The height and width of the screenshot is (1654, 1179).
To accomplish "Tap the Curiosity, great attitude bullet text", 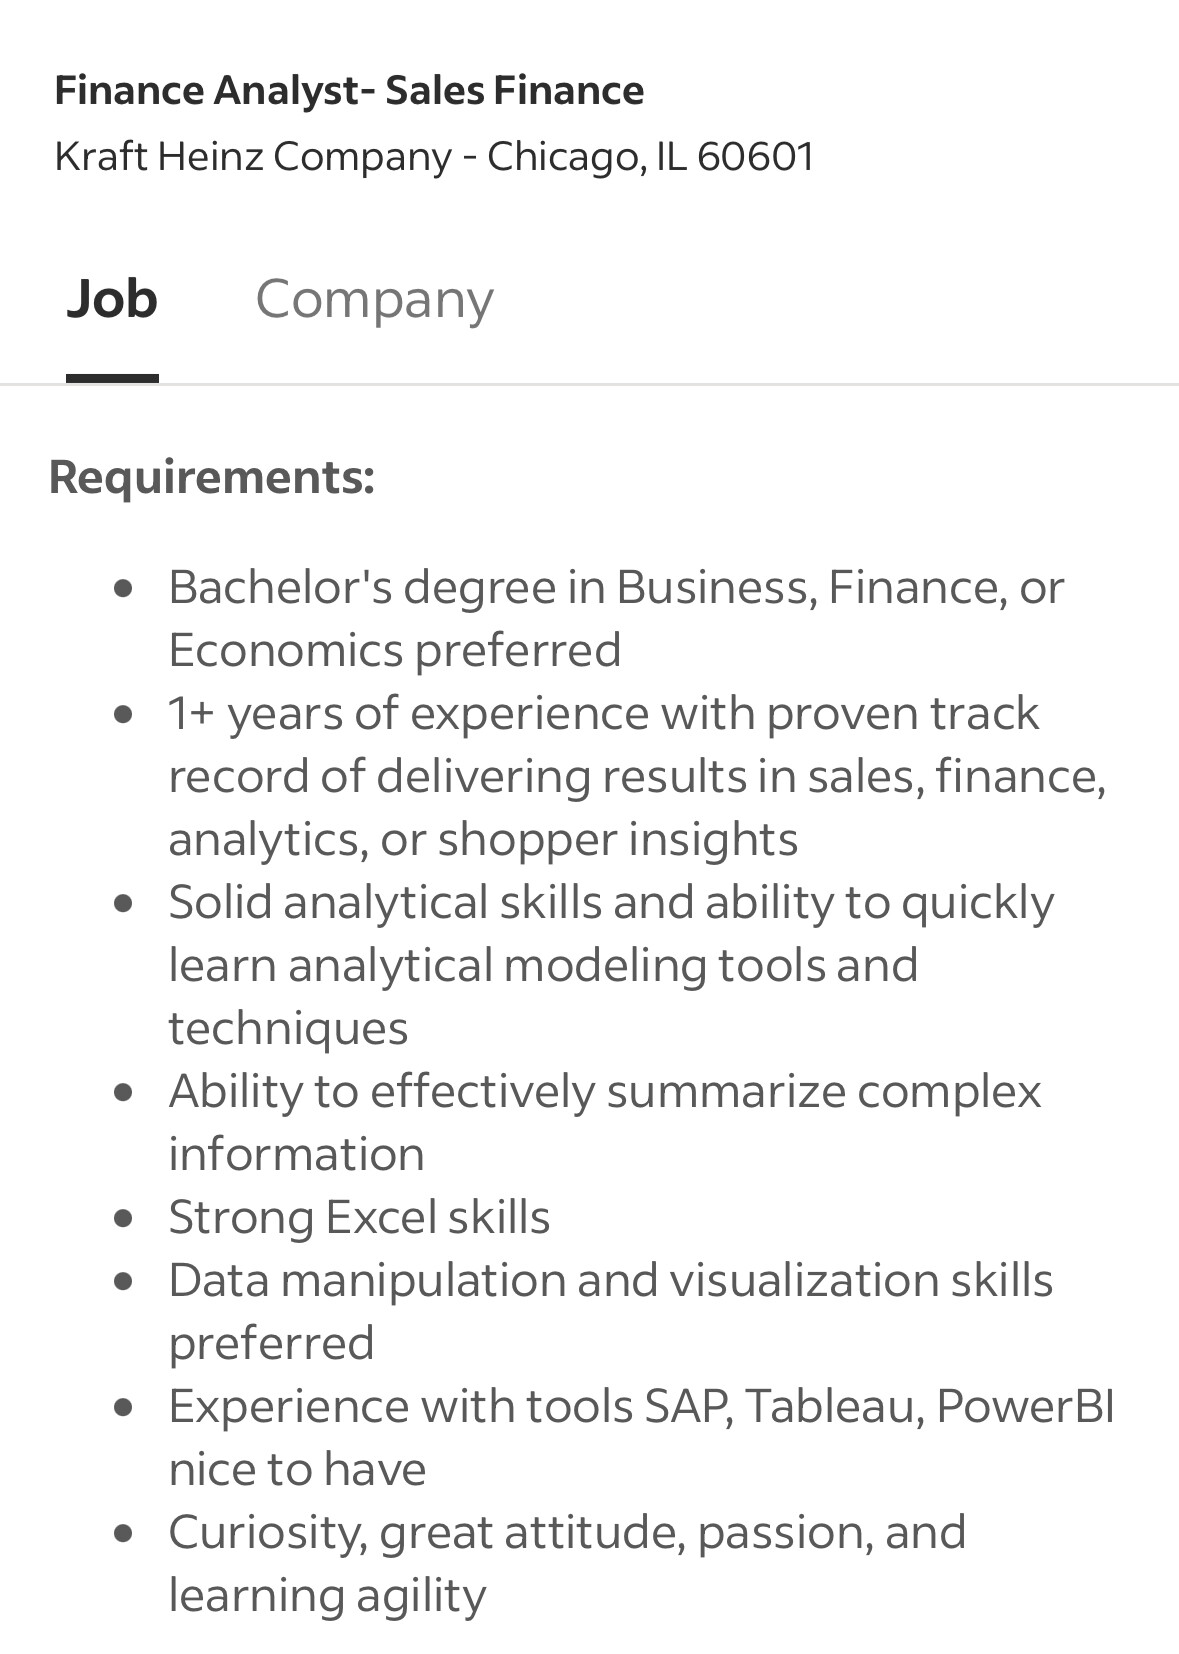I will point(567,1563).
